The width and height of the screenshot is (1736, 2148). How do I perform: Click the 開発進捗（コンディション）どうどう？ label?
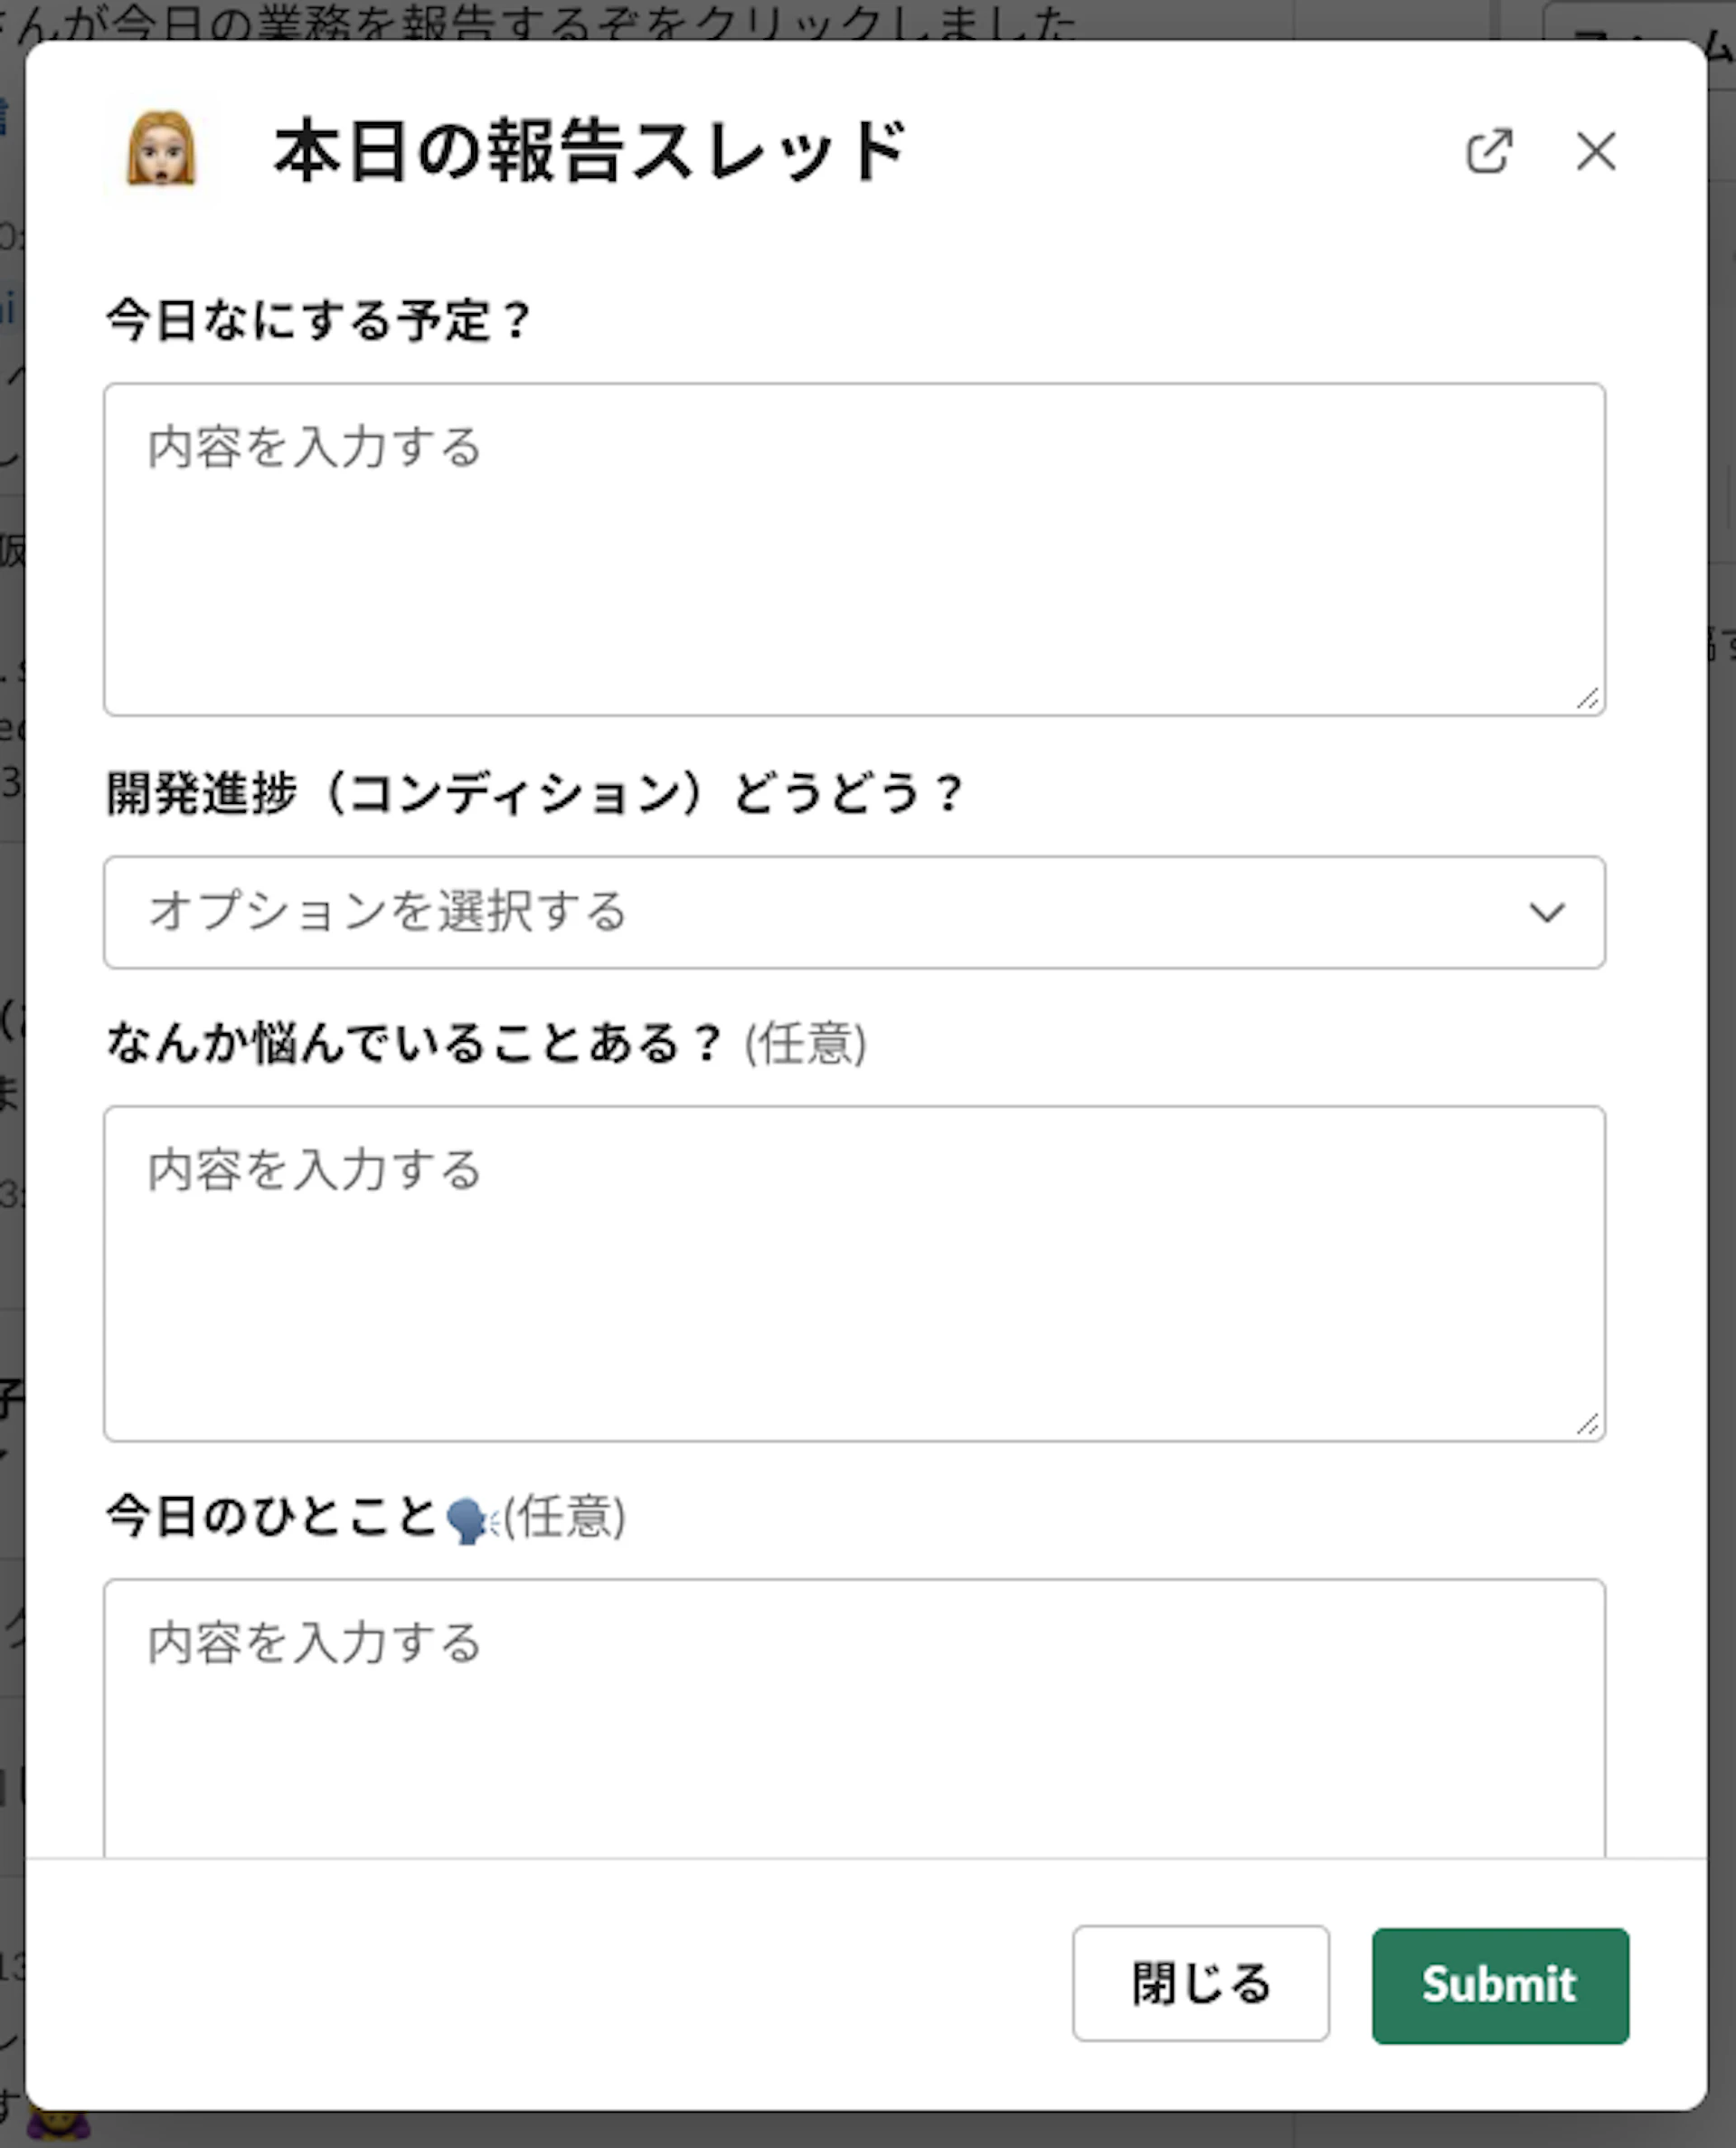(x=534, y=794)
